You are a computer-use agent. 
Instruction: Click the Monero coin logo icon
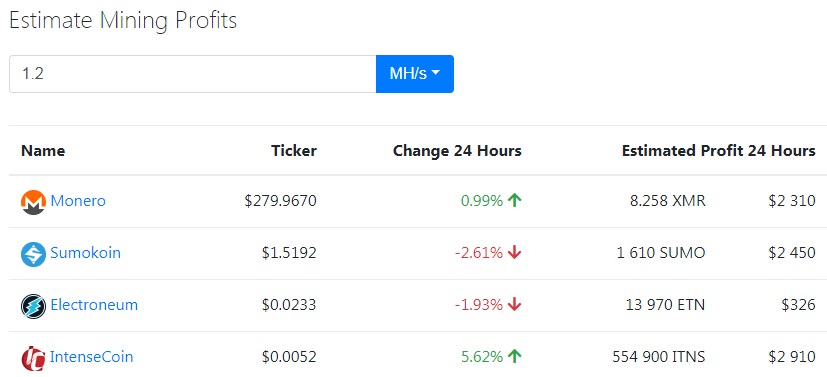[x=33, y=202]
